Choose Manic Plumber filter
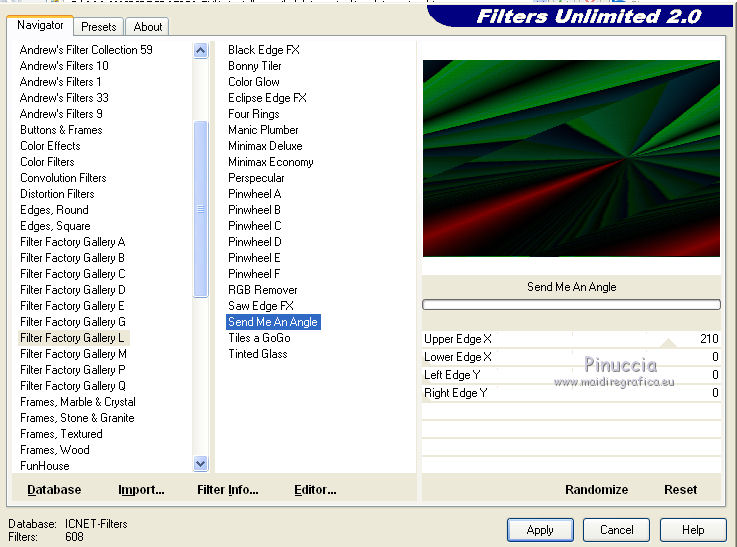The height and width of the screenshot is (547, 737). [x=263, y=130]
